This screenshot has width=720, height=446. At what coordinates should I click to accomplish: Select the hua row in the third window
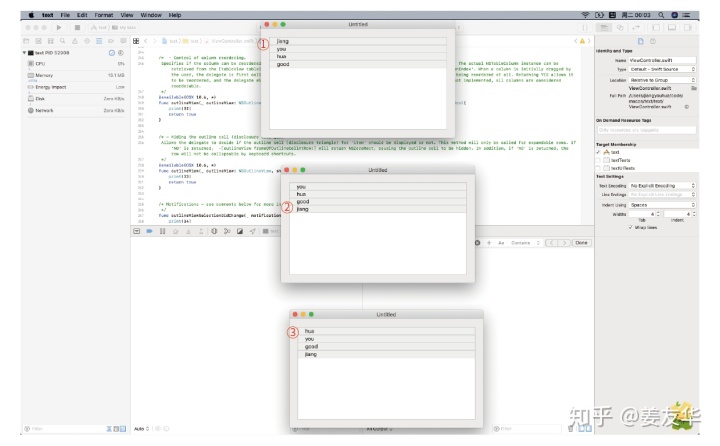386,331
